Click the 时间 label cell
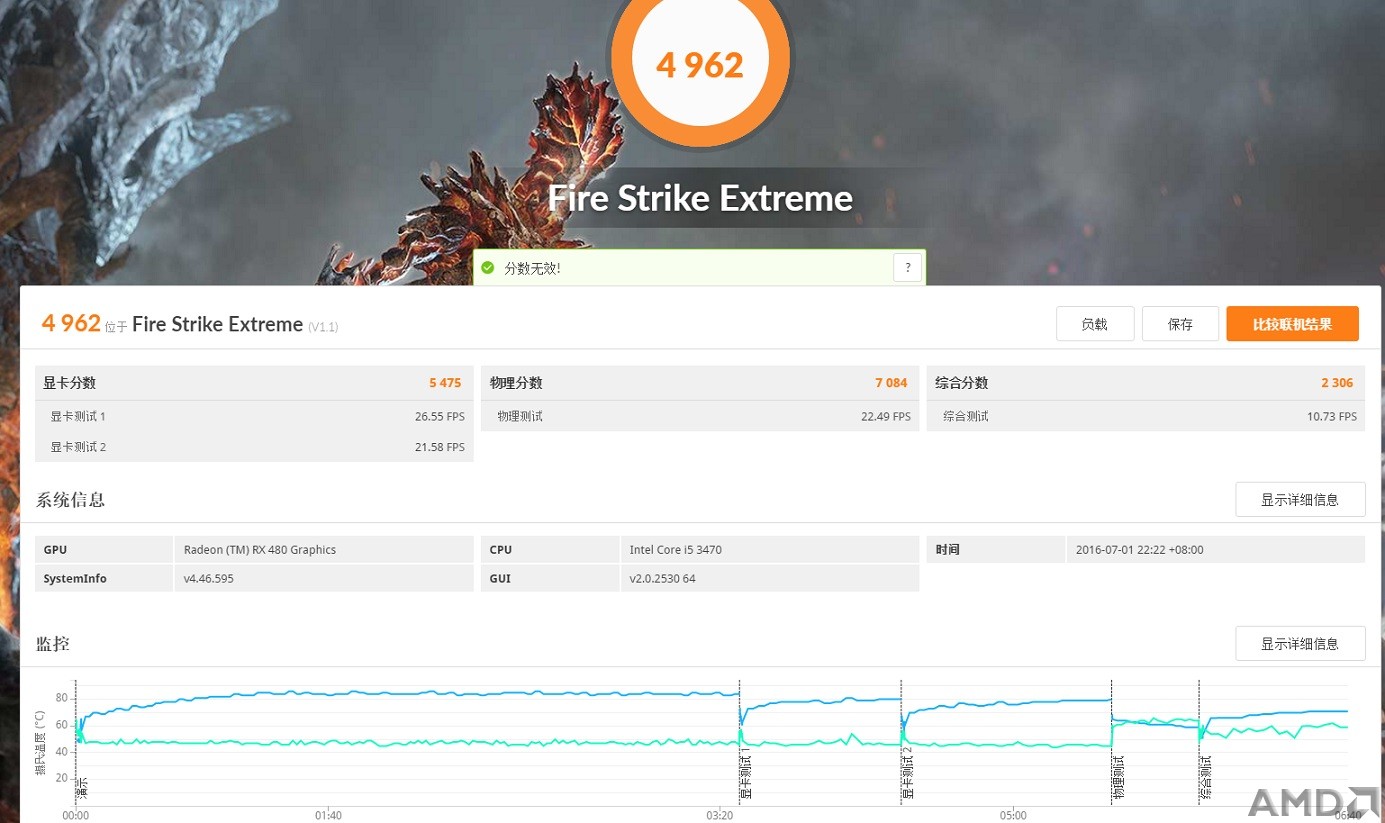1385x823 pixels. point(996,550)
